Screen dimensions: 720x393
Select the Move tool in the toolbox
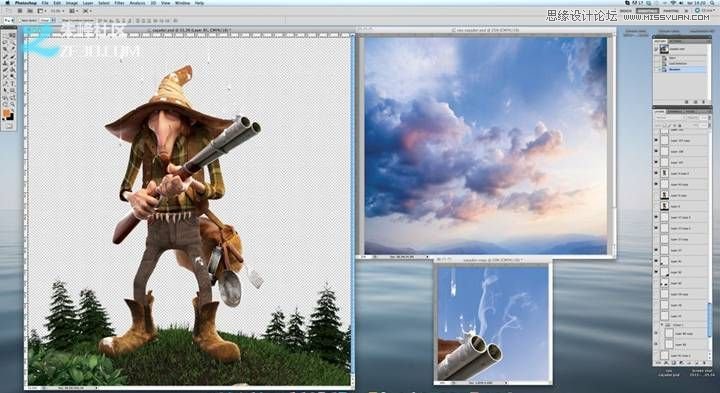[x=13, y=35]
